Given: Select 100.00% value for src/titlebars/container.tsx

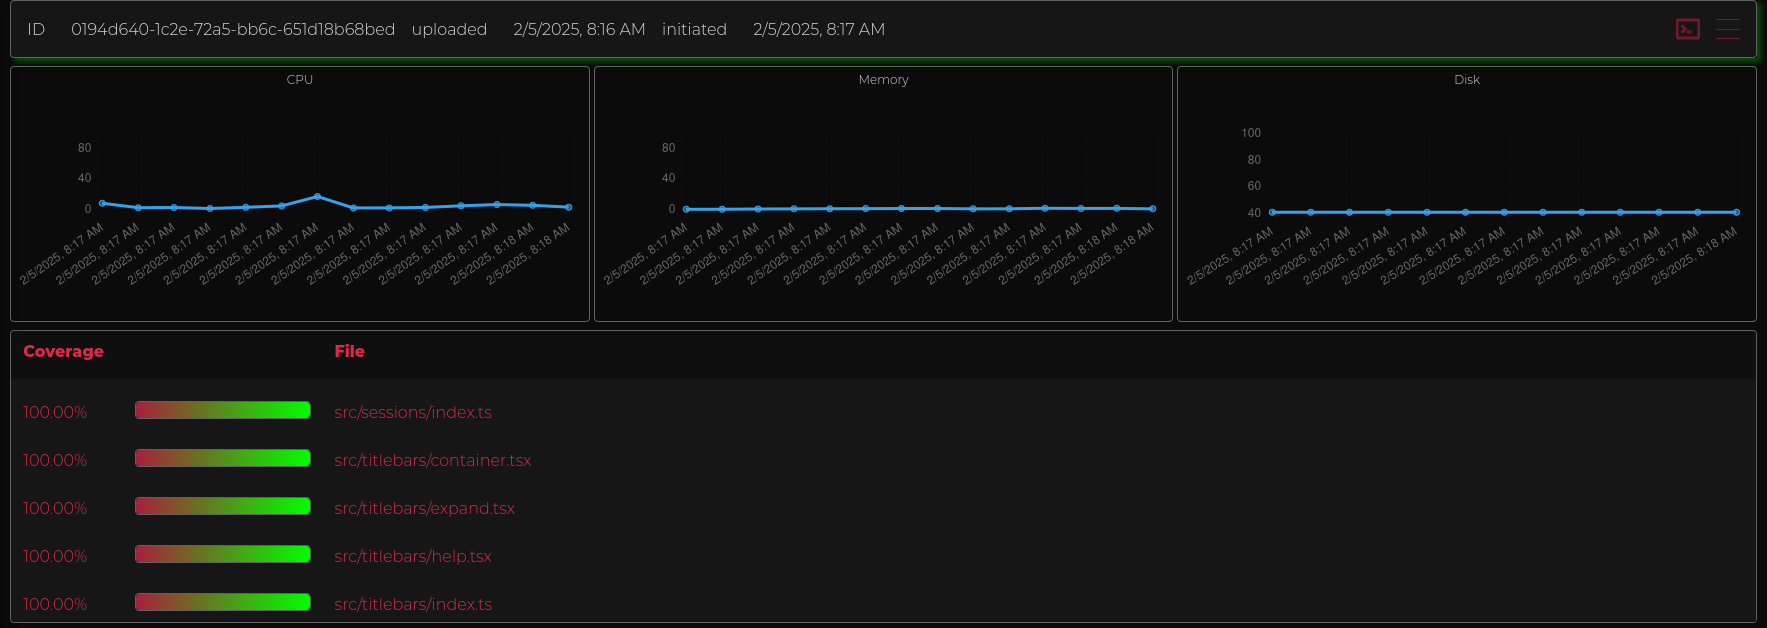Looking at the screenshot, I should pos(55,460).
